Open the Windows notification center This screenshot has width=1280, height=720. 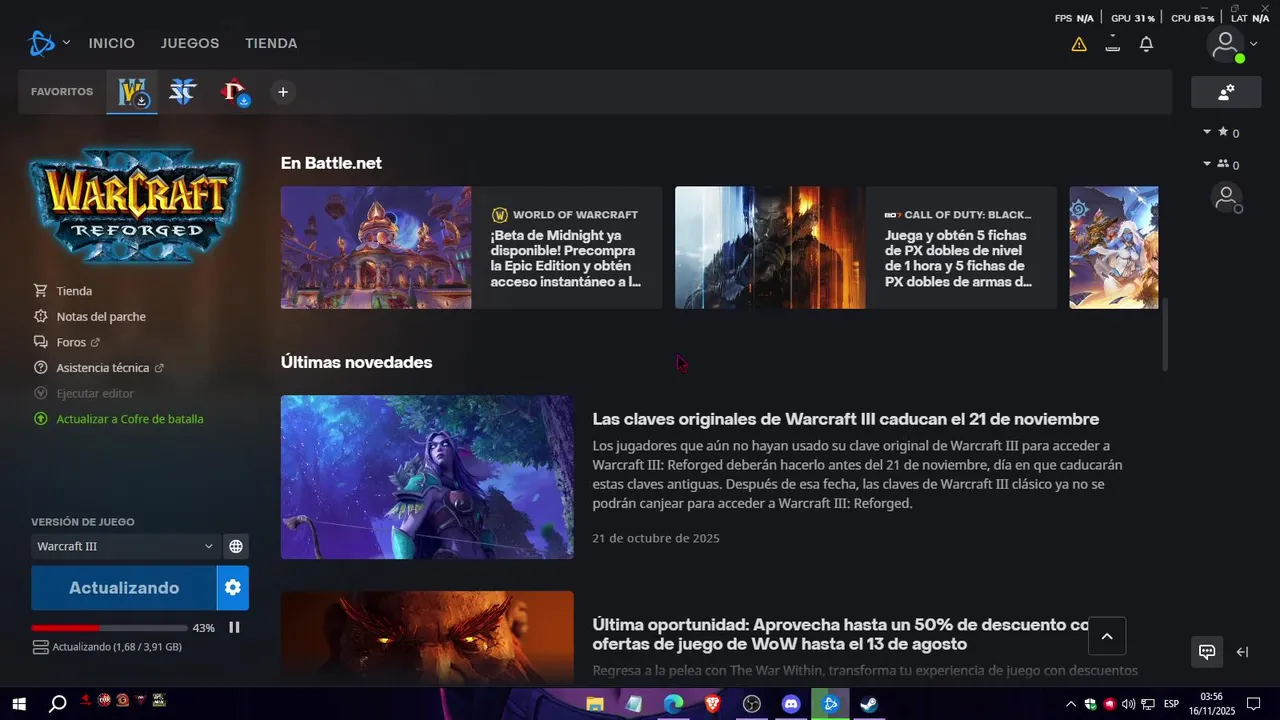tap(1253, 704)
